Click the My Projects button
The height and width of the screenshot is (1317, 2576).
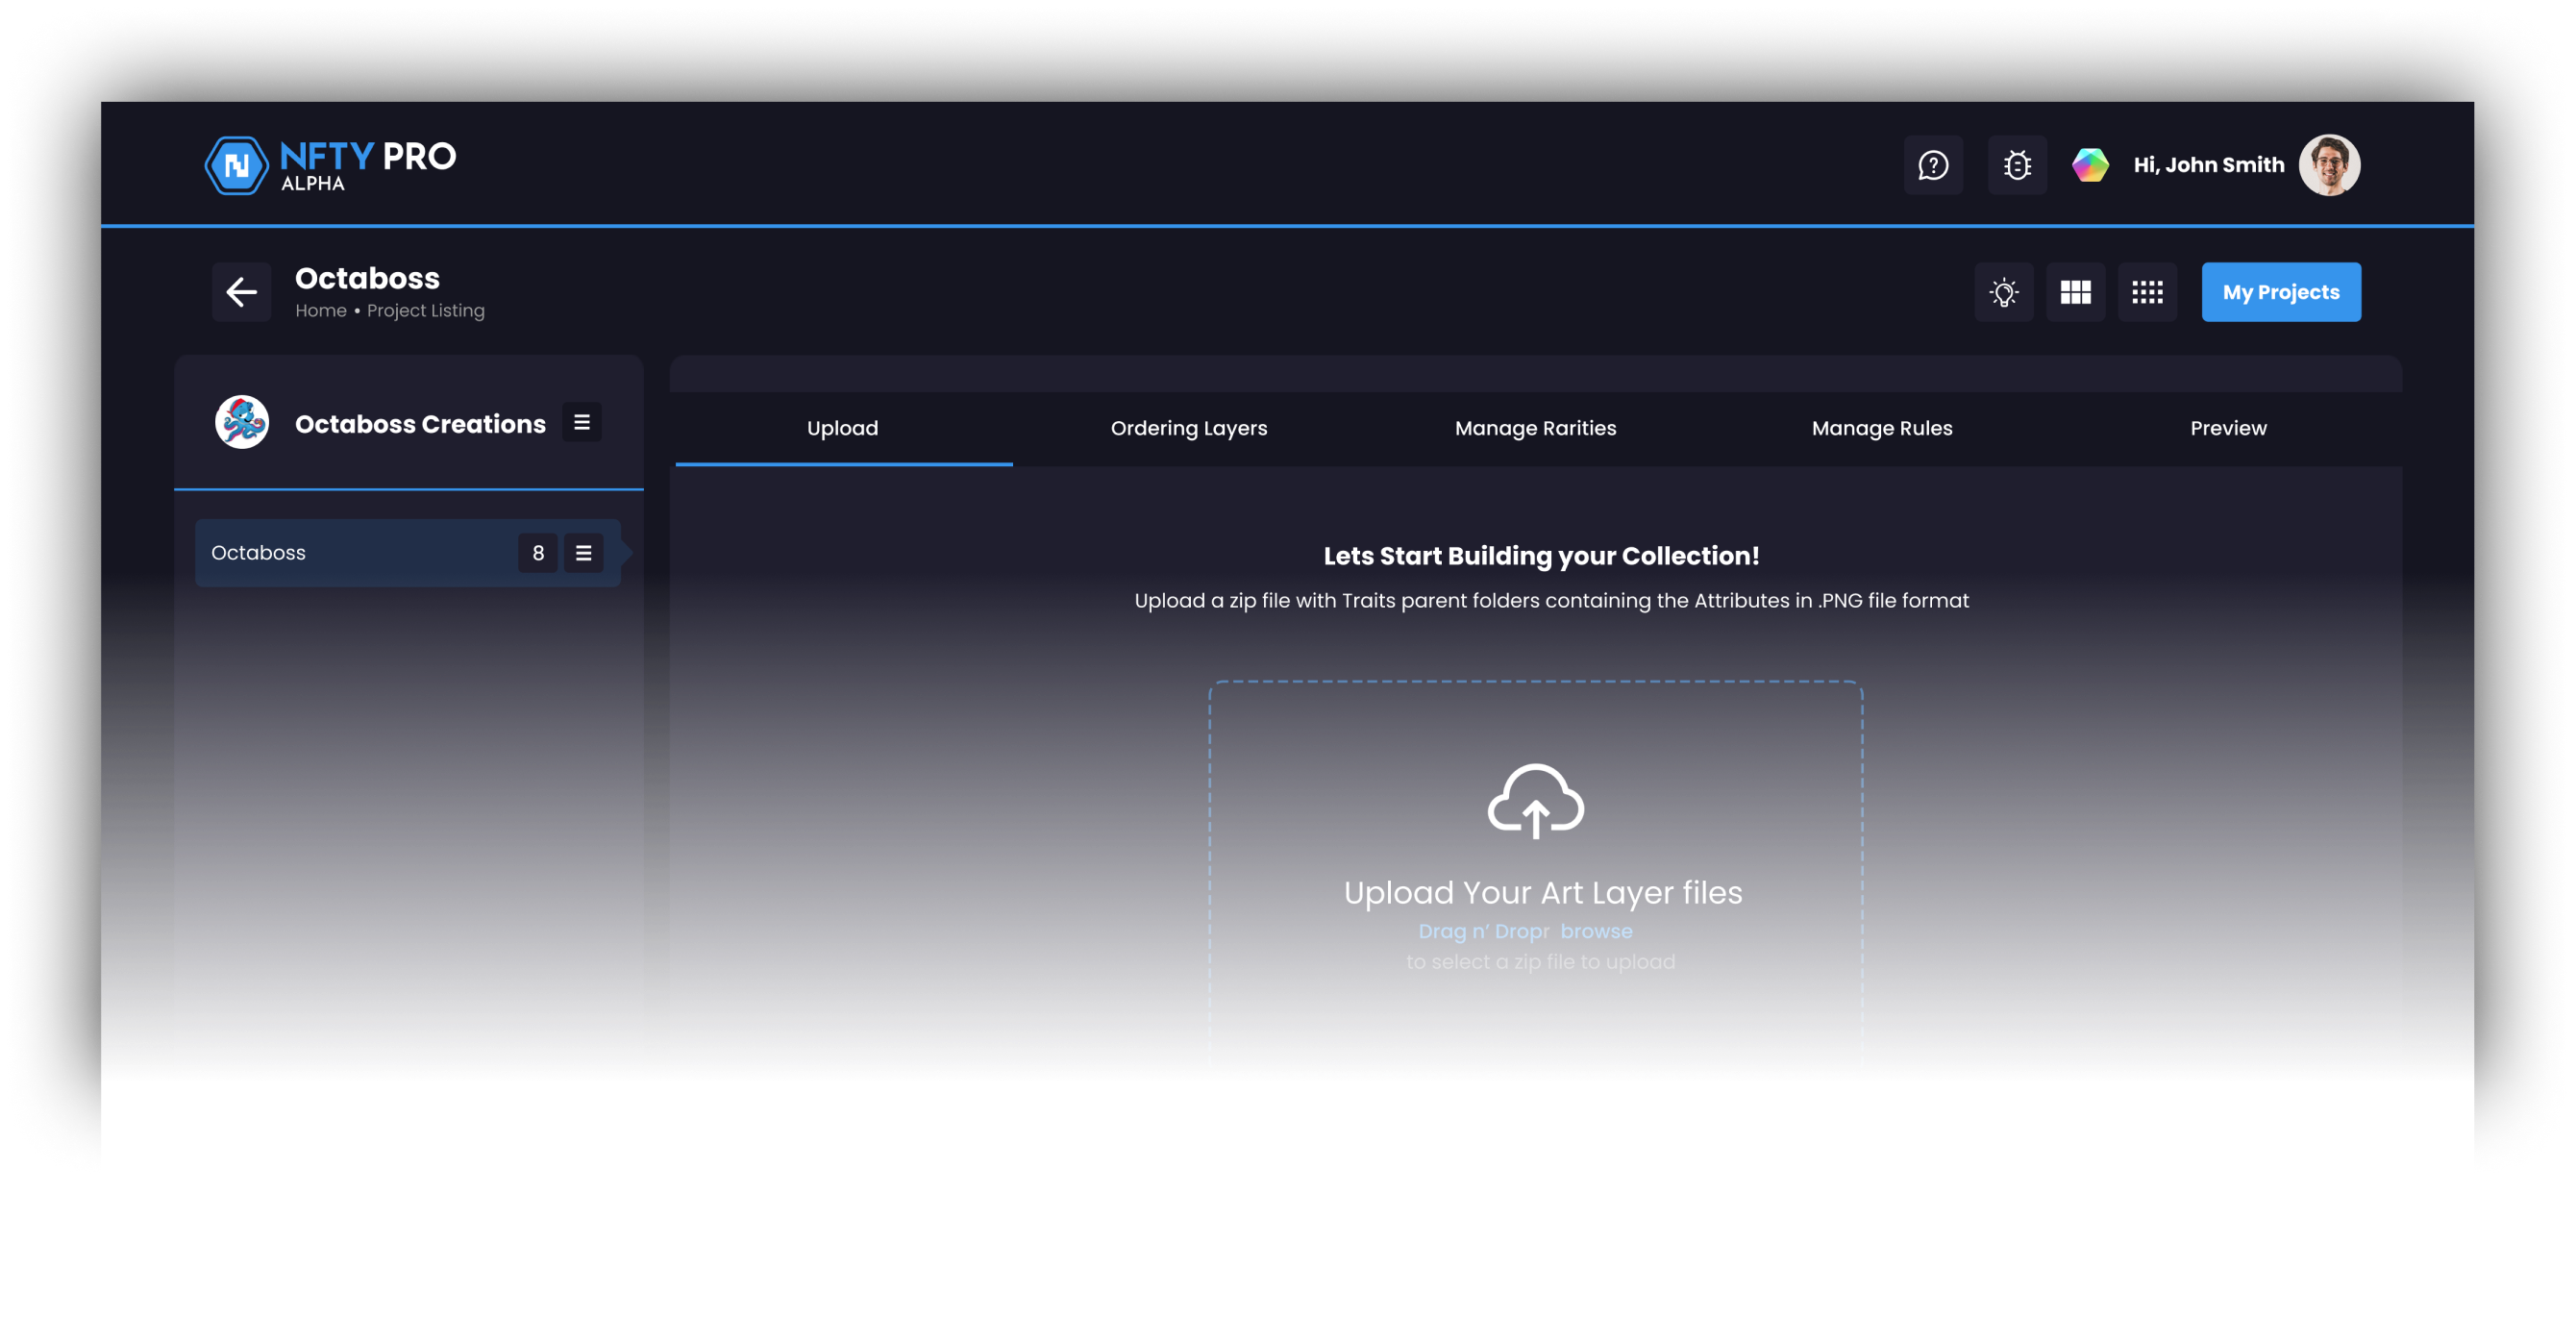click(2280, 291)
